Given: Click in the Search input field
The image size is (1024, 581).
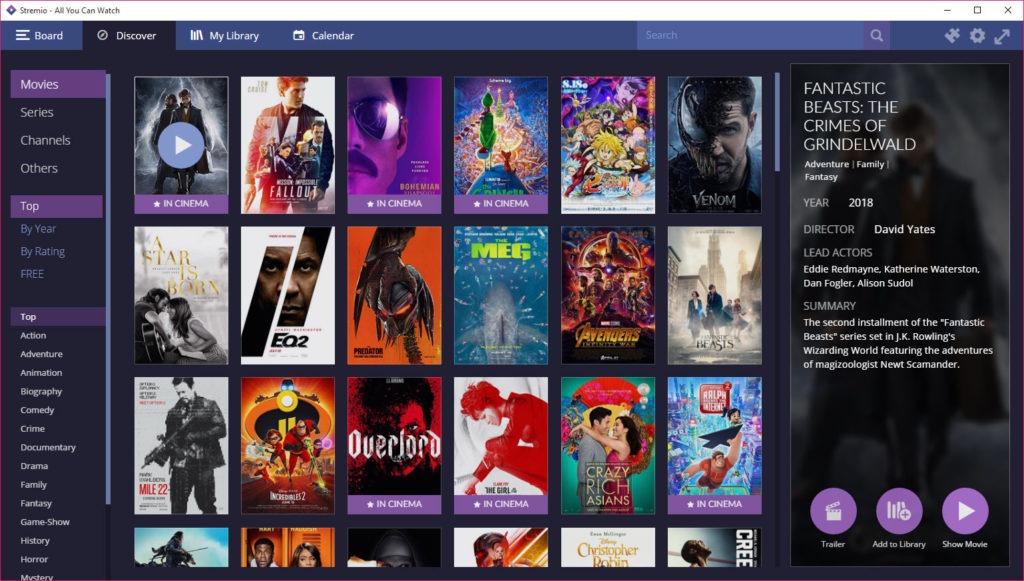Looking at the screenshot, I should tap(750, 35).
